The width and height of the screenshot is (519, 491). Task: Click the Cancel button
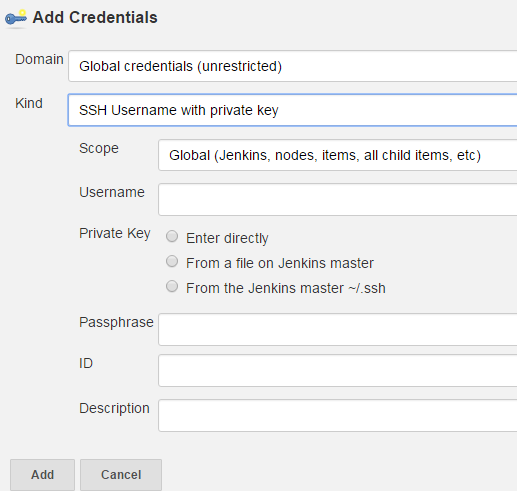pyautogui.click(x=121, y=475)
